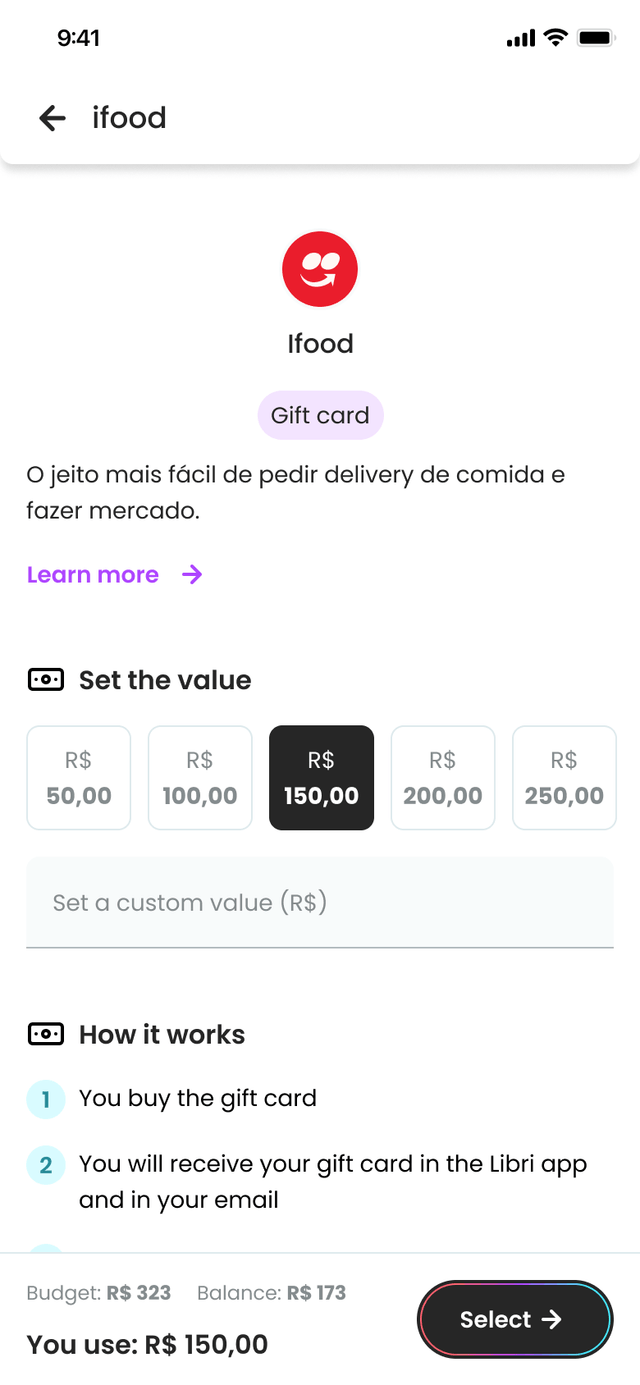Tap the battery icon in status bar
Screen dimensions: 640x1385
(595, 38)
